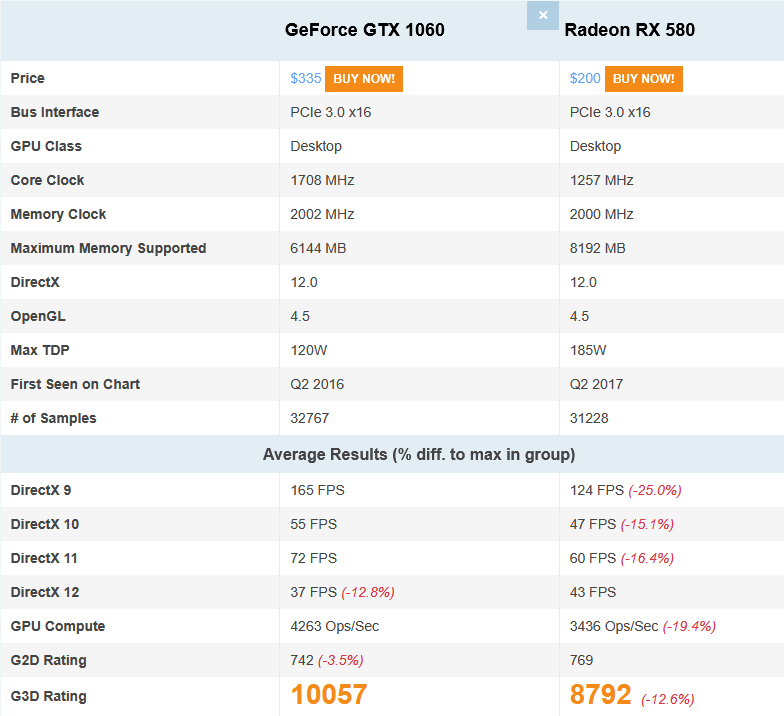The width and height of the screenshot is (784, 716).
Task: Click the DirectX 10 row label
Action: (44, 524)
